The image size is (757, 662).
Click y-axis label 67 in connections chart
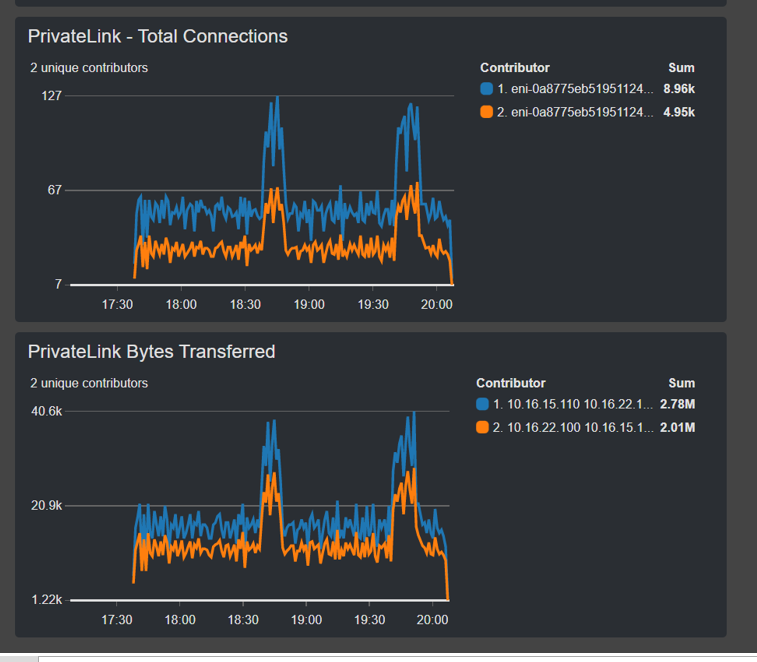(x=55, y=190)
